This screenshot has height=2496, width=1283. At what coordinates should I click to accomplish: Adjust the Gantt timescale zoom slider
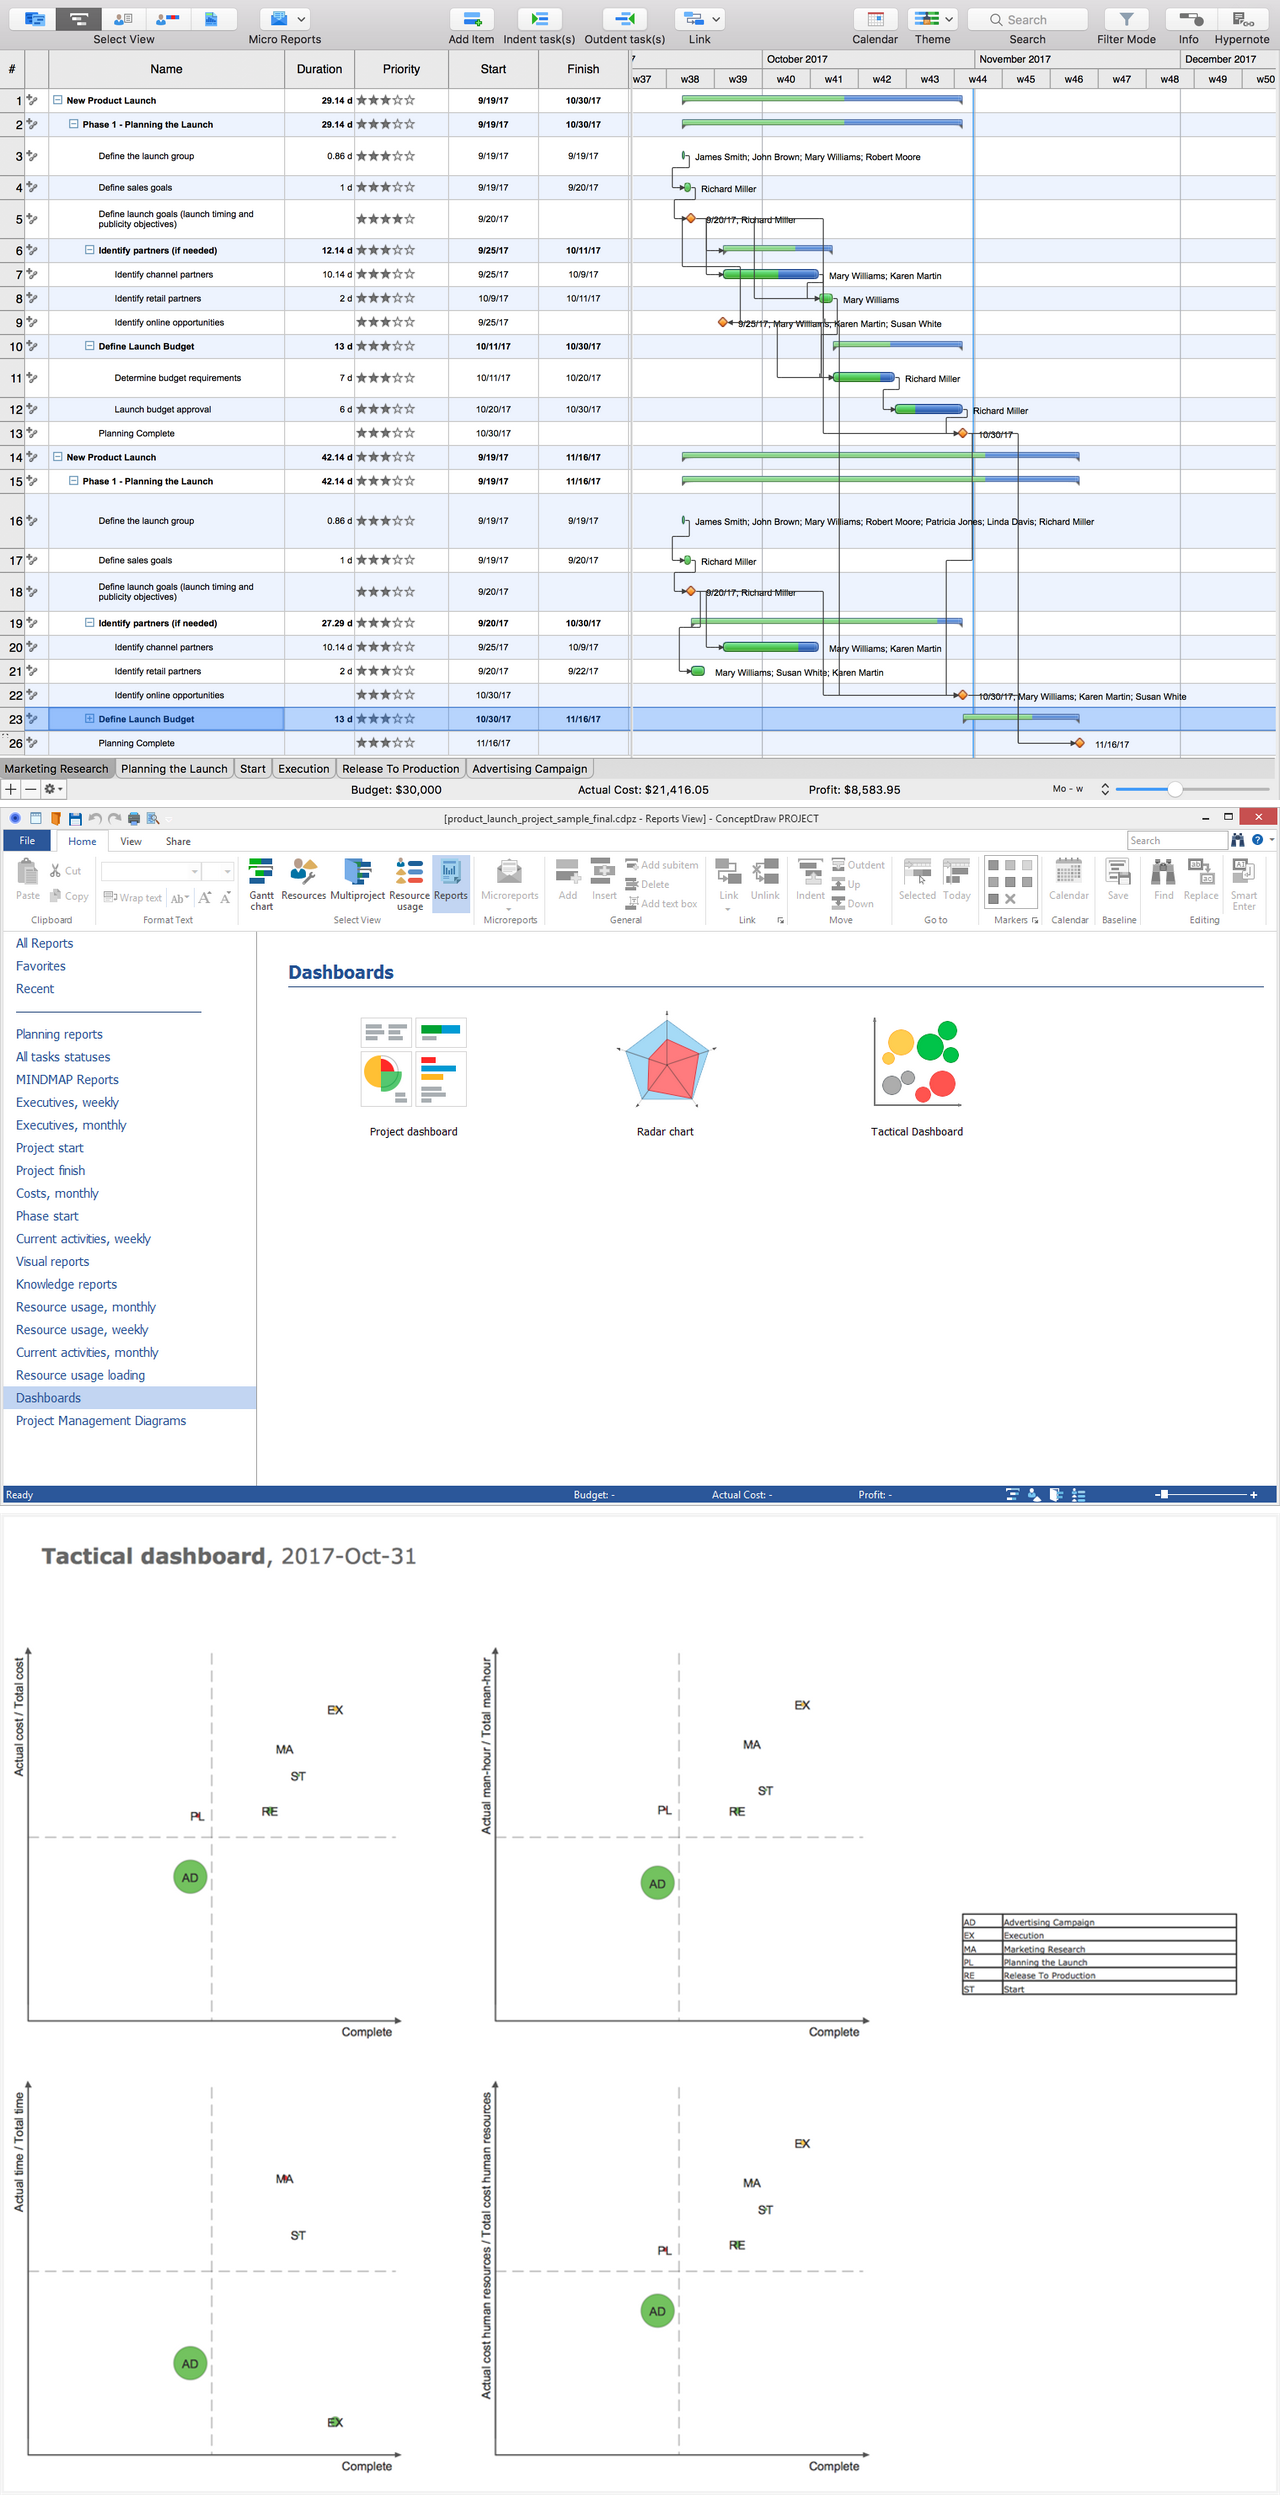(1177, 791)
